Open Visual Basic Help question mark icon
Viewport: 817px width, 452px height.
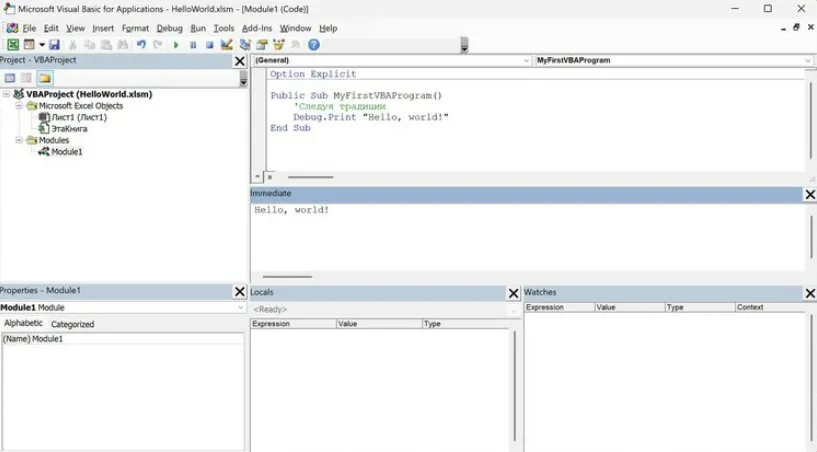tap(314, 45)
